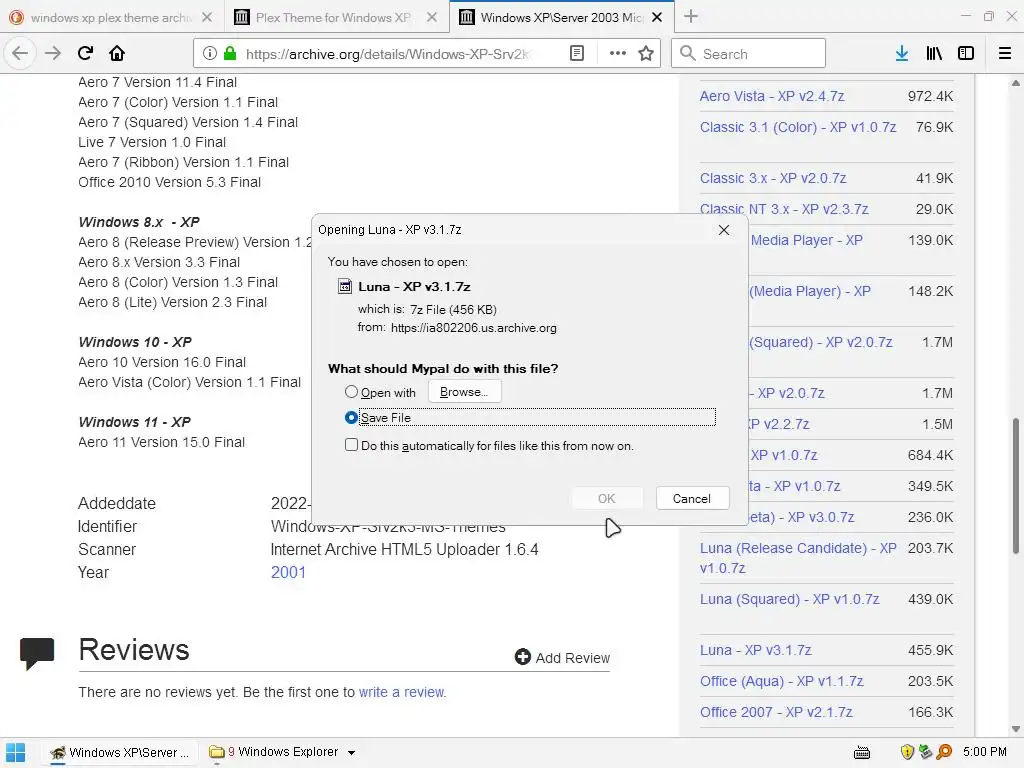Screen dimensions: 1024x768
Task: Expand Windows Explorer taskbar group arrow
Action: 351,753
